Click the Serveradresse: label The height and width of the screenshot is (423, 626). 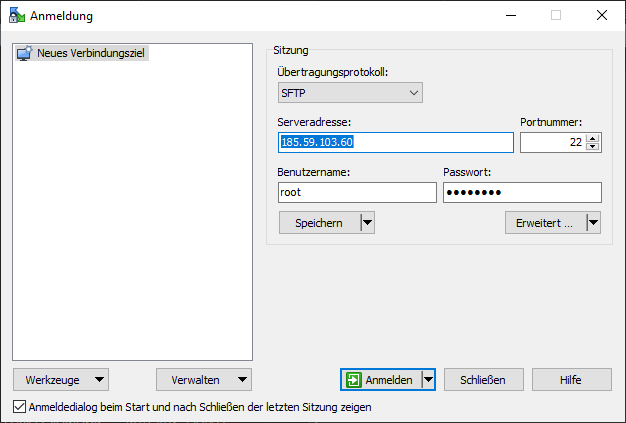314,122
